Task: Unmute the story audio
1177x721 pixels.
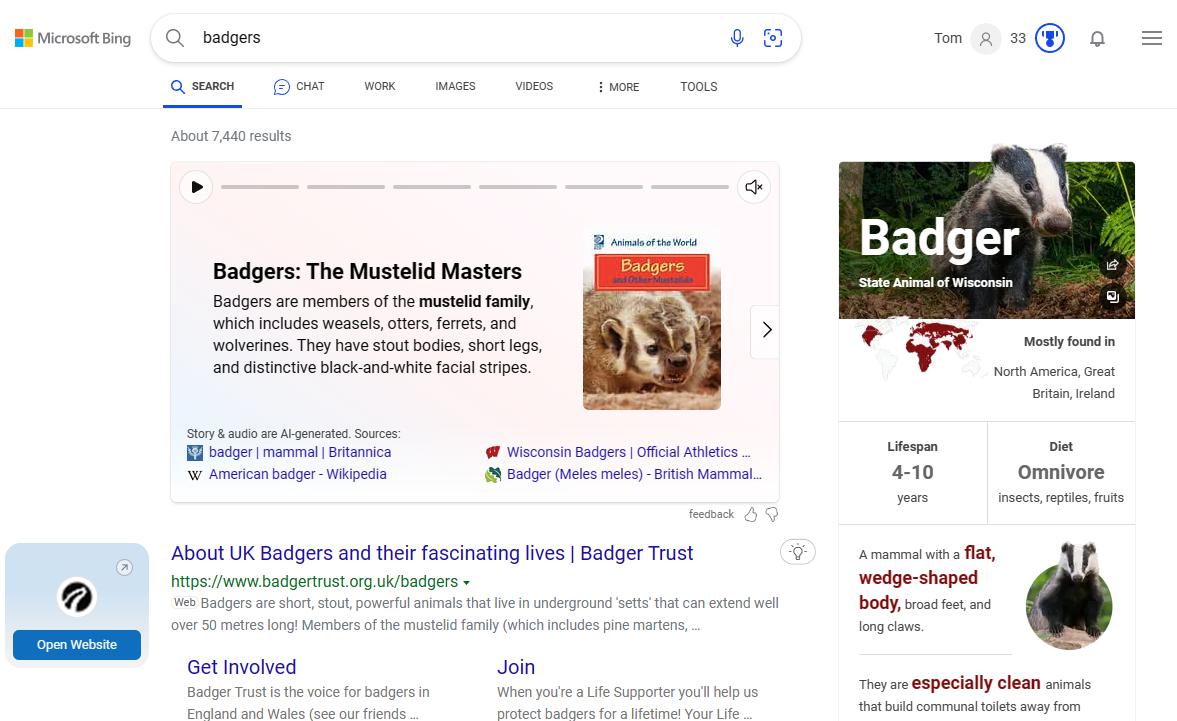Action: (x=754, y=187)
